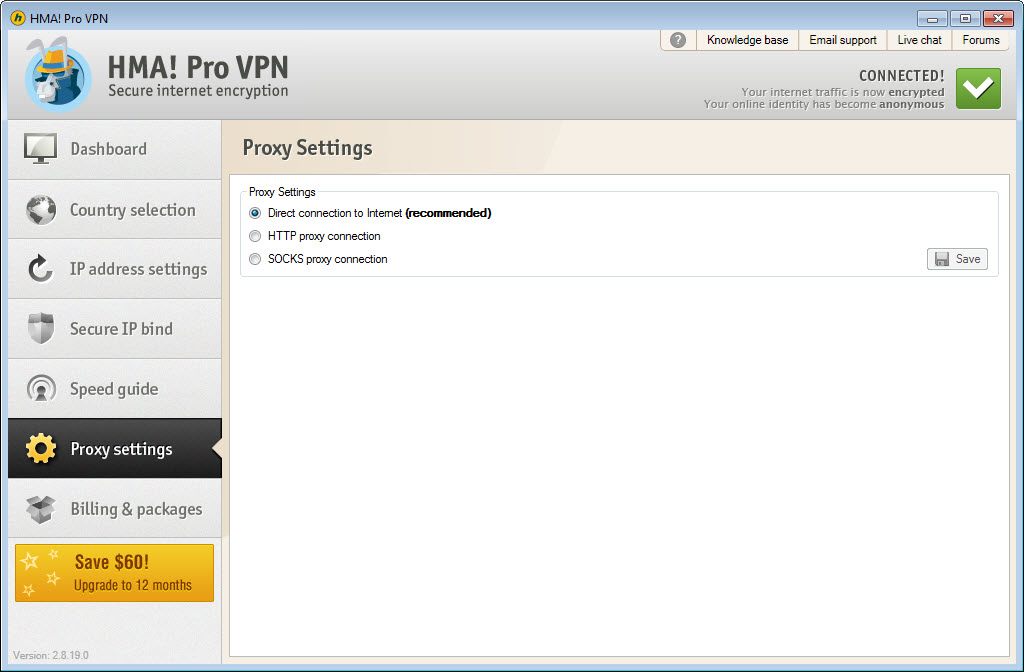Open Secure IP bind label

click(121, 328)
